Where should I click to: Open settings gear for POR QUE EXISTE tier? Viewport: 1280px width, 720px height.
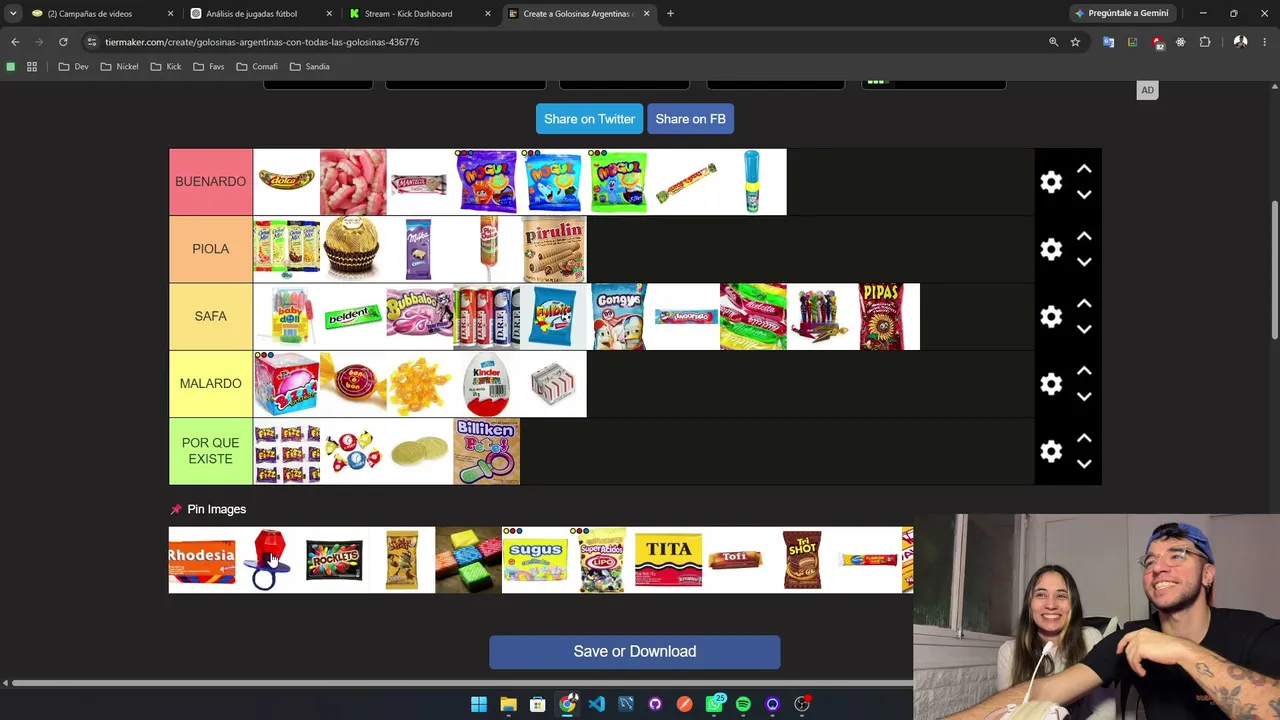[x=1051, y=451]
